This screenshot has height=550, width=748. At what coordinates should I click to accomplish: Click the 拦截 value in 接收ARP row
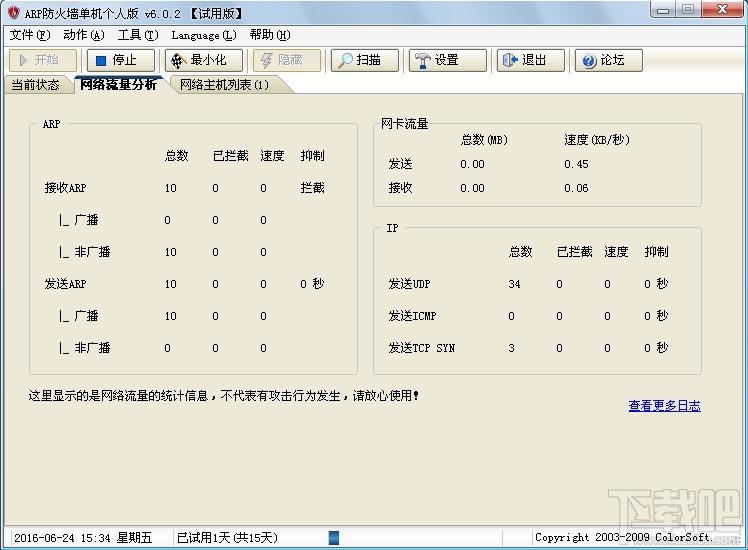[312, 188]
